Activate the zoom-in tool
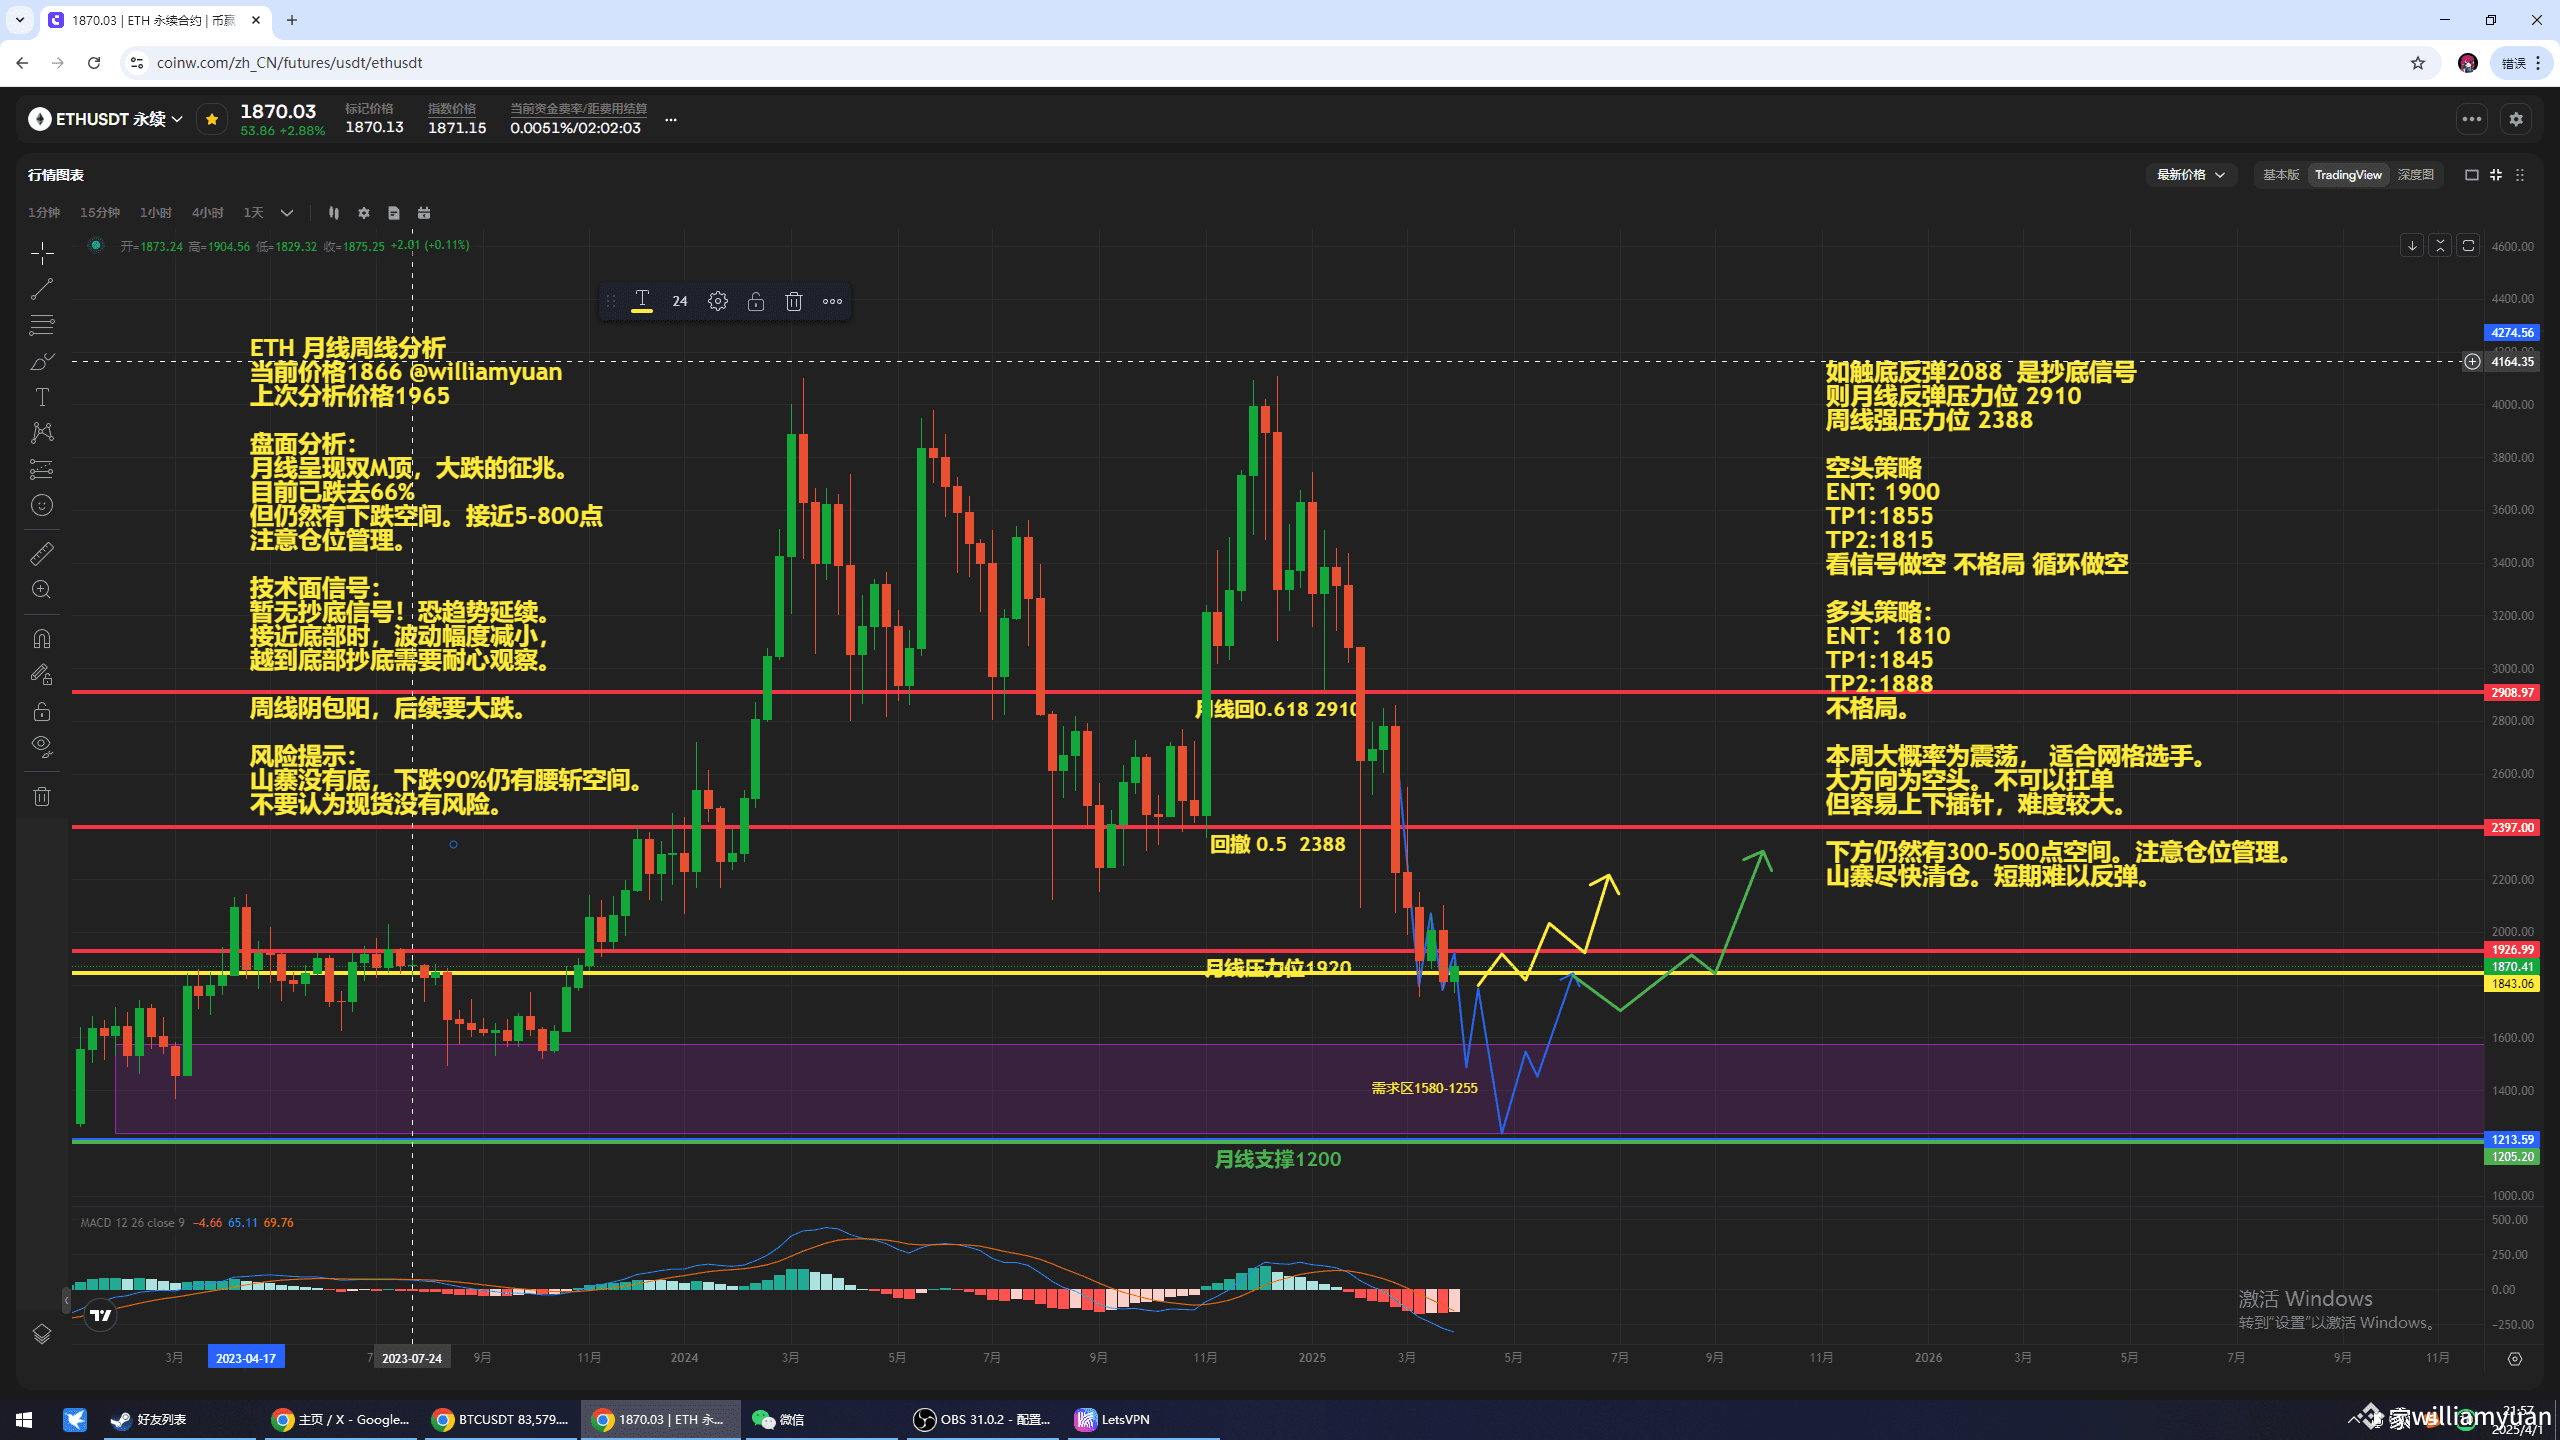 [x=41, y=589]
